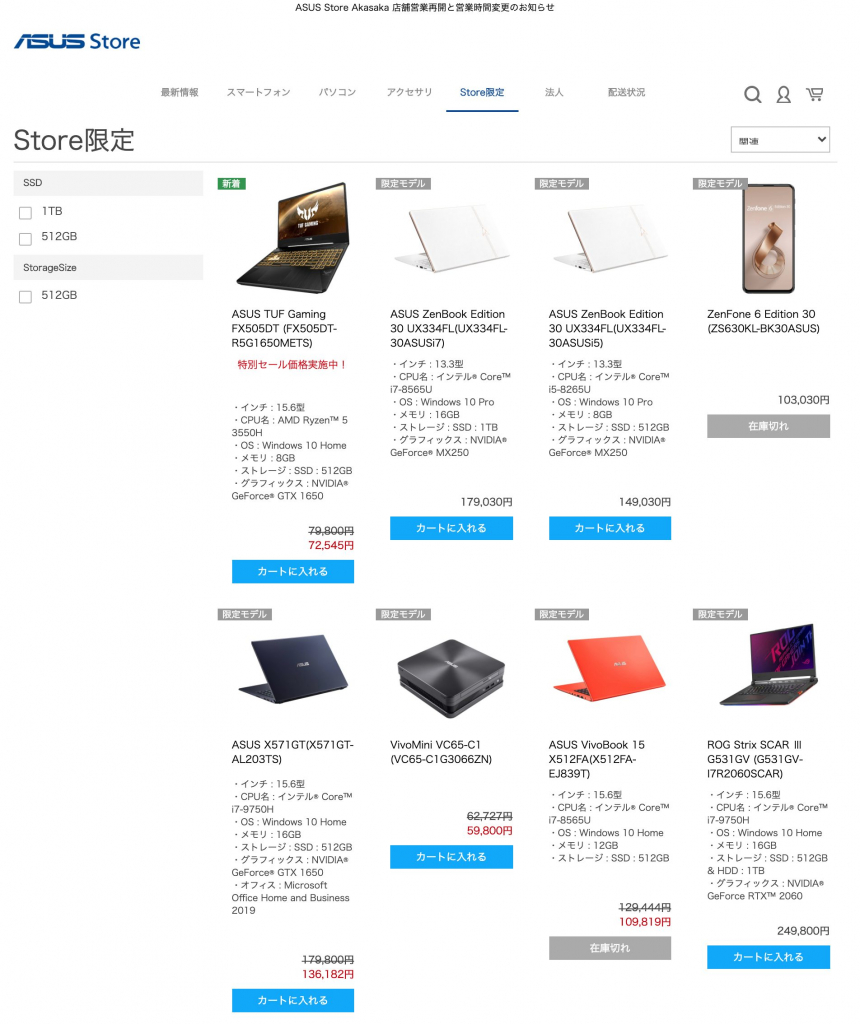Tick the 512GB SSD checkbox
This screenshot has height=1024, width=860.
pos(25,239)
